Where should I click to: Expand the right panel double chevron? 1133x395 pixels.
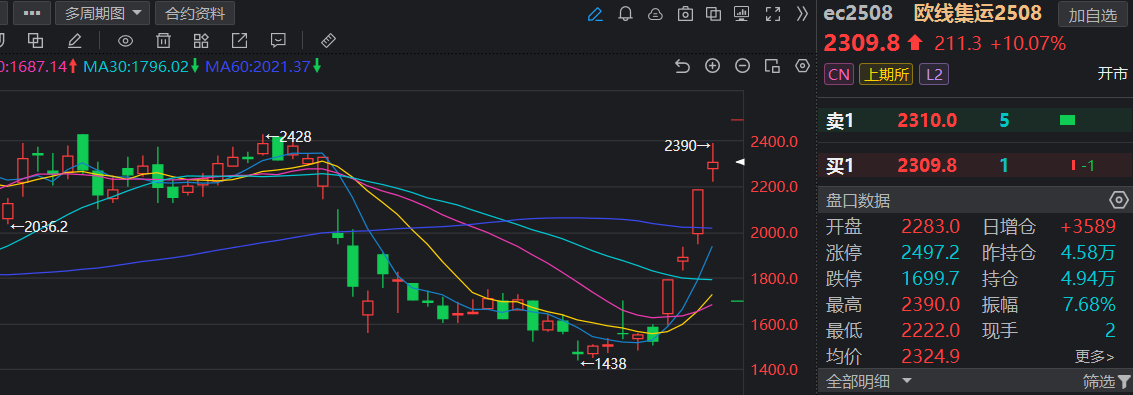click(802, 14)
